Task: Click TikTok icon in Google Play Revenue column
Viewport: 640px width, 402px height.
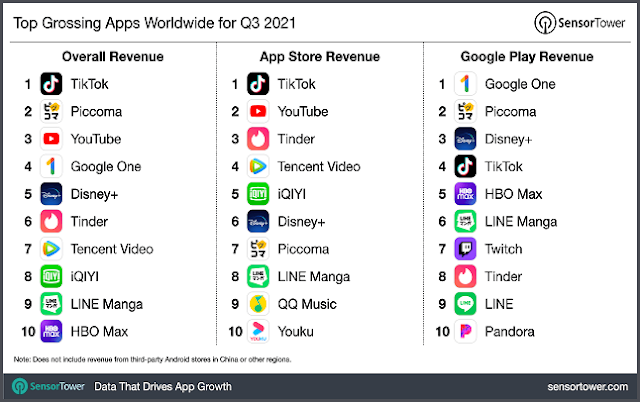Action: click(x=465, y=167)
